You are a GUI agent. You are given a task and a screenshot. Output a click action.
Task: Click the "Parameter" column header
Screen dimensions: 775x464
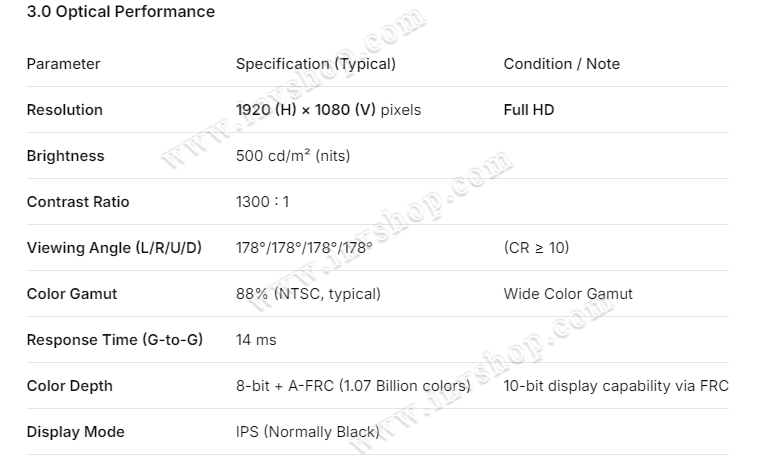(x=63, y=64)
